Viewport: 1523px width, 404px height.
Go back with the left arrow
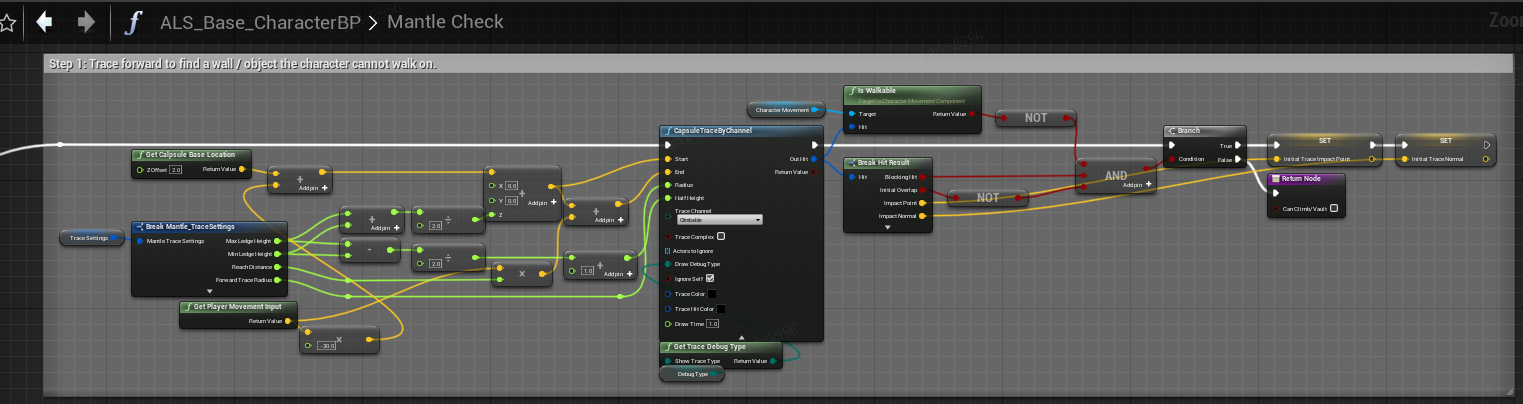click(43, 22)
